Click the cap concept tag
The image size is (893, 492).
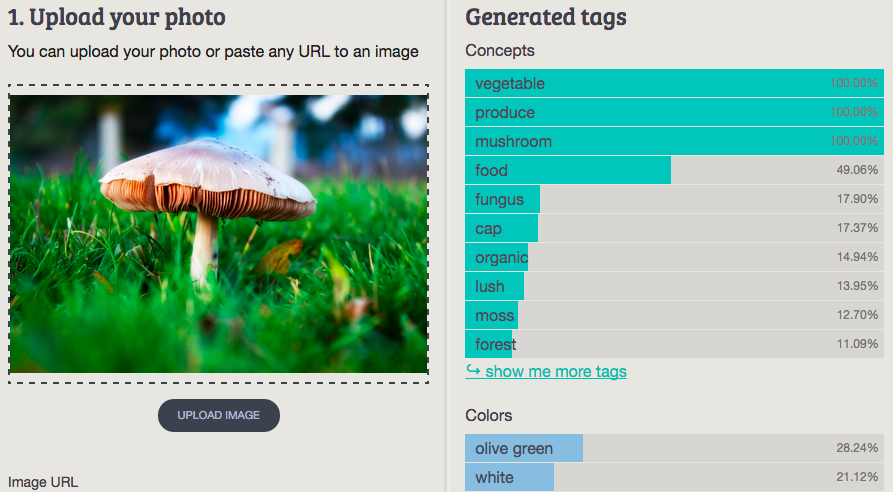pos(489,229)
